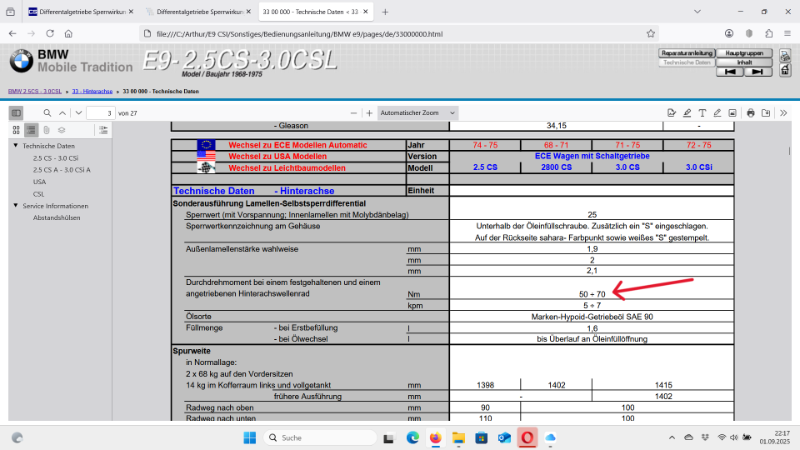The height and width of the screenshot is (450, 800).
Task: Open the find-in-document search icon
Action: (x=47, y=113)
